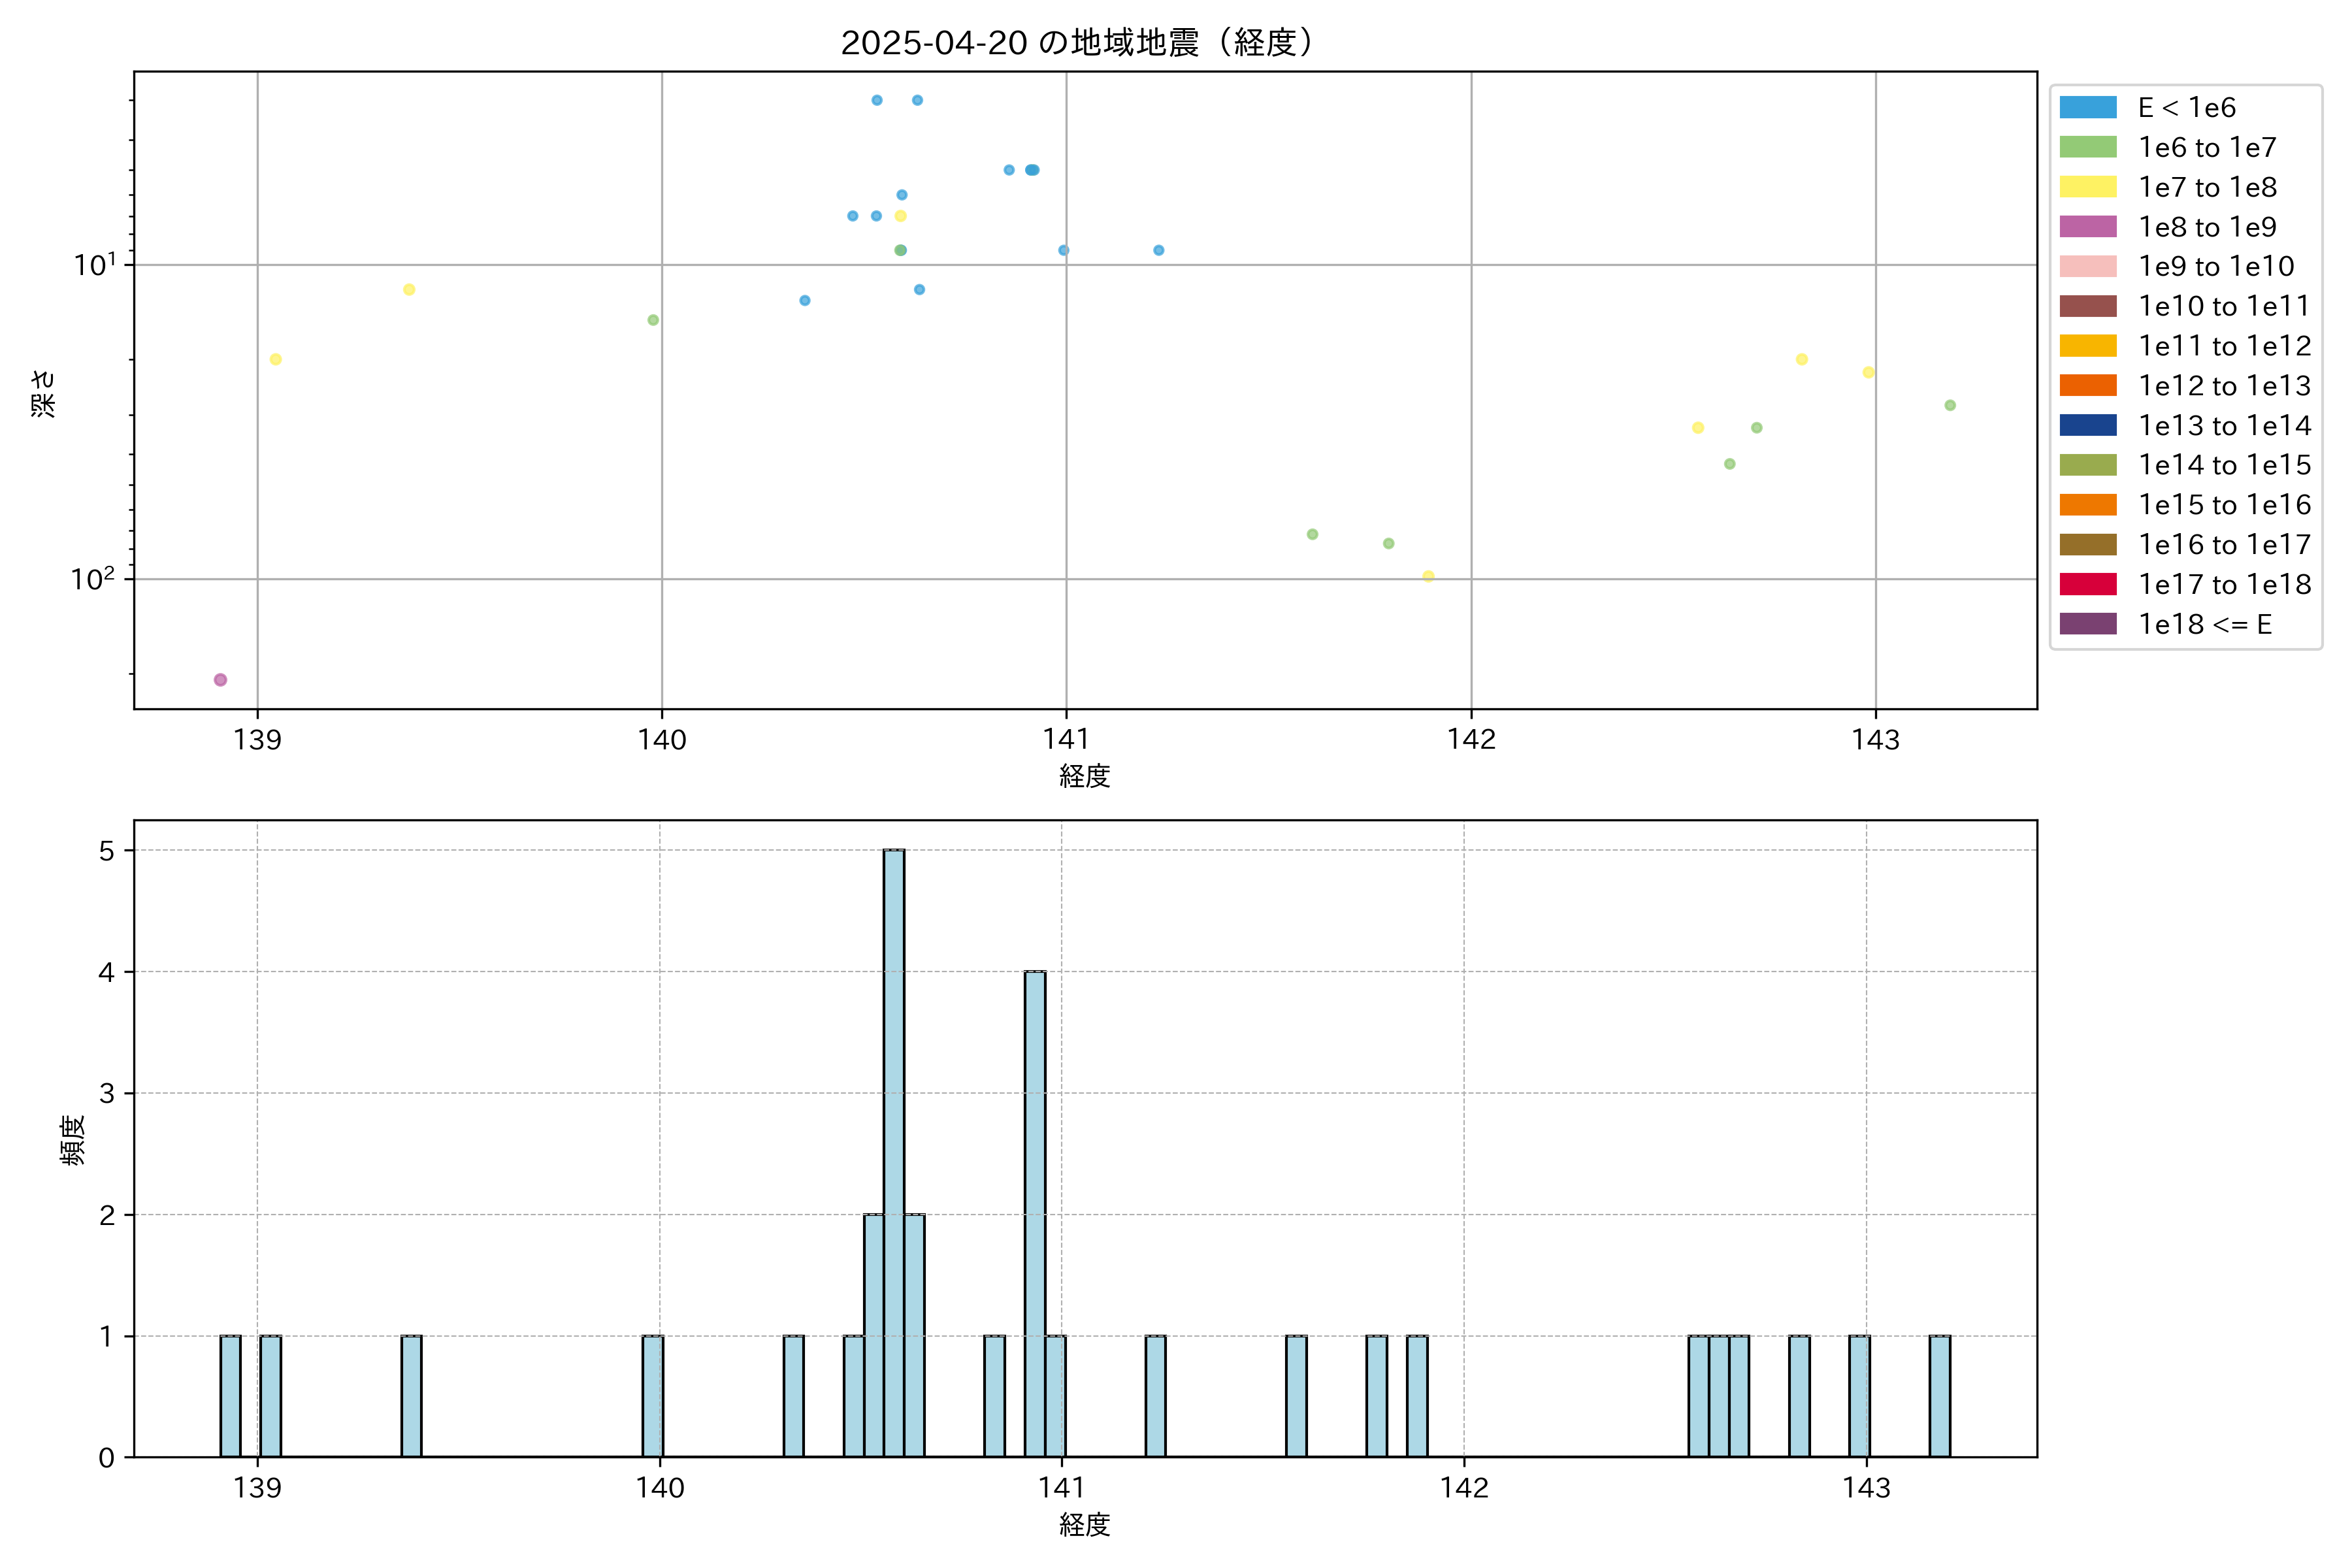Click the yellow scatter point at depth 100
This screenshot has height=1568, width=2352.
(1428, 576)
